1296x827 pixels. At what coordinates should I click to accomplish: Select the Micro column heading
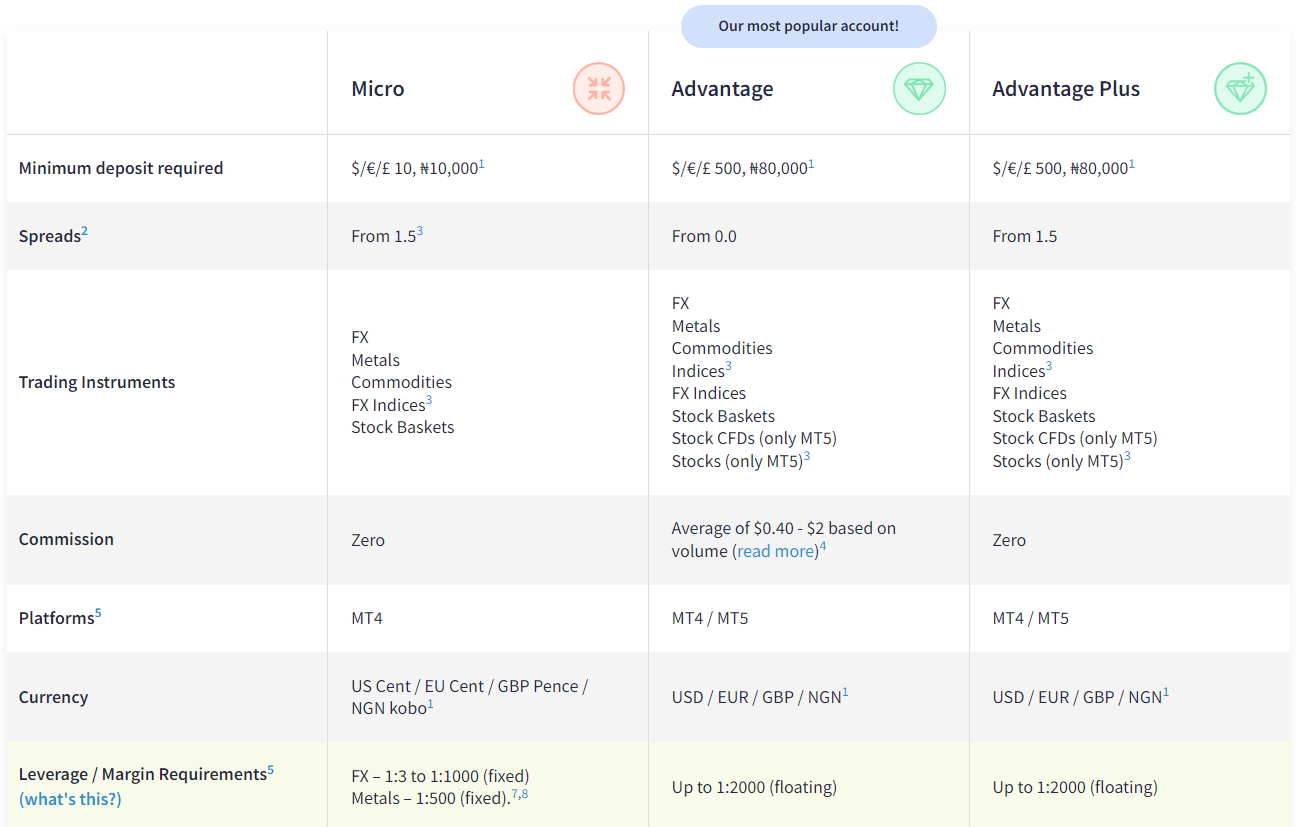[378, 88]
